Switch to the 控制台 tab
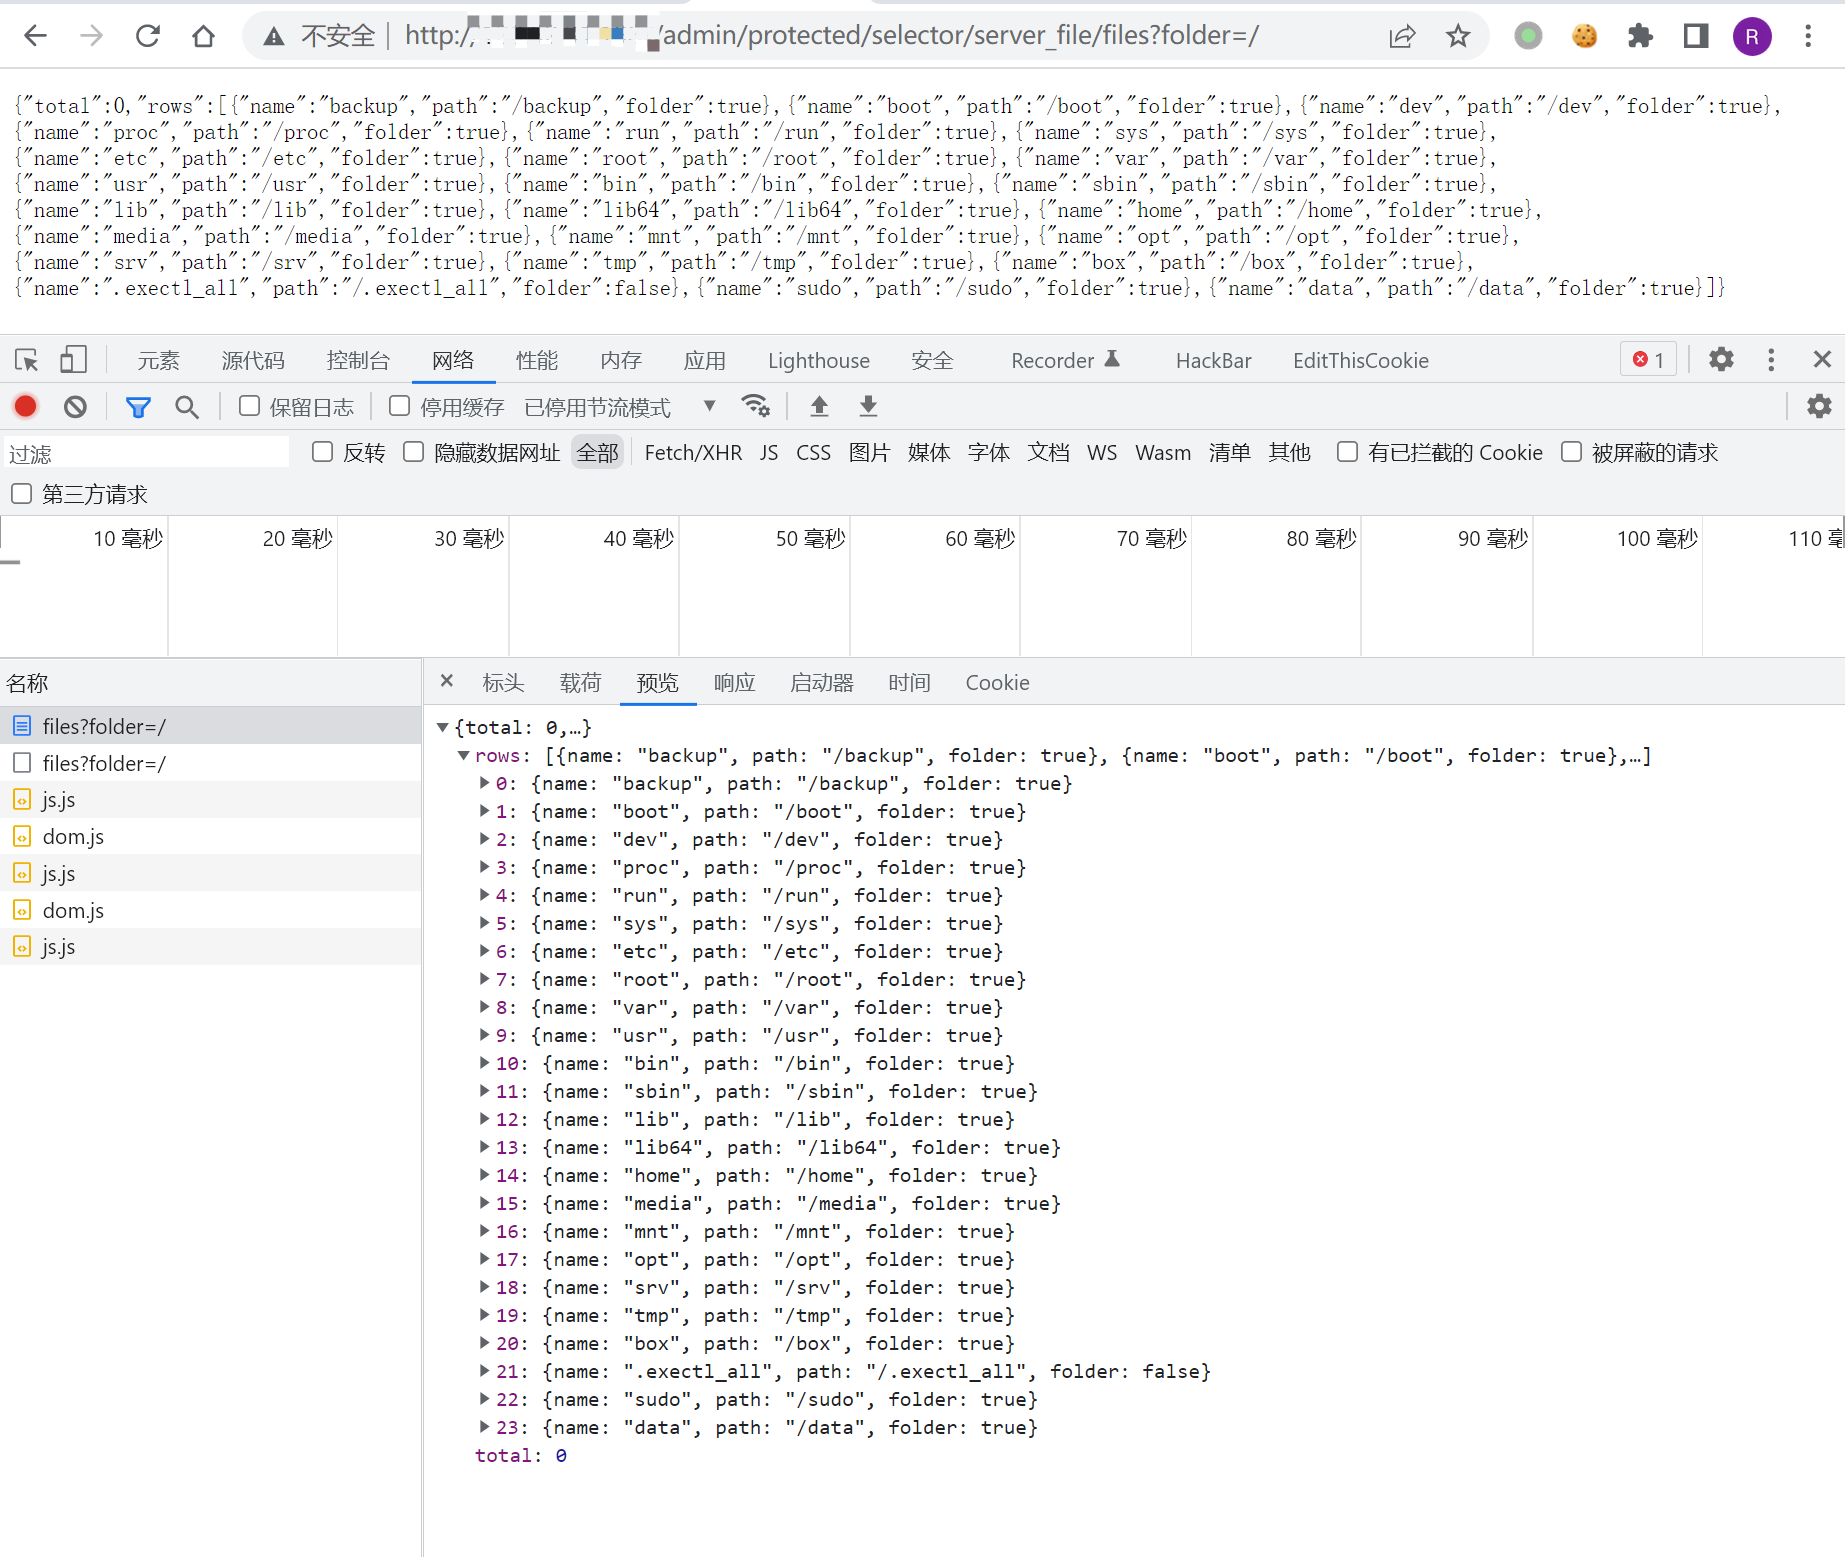Image resolution: width=1845 pixels, height=1557 pixels. point(357,360)
